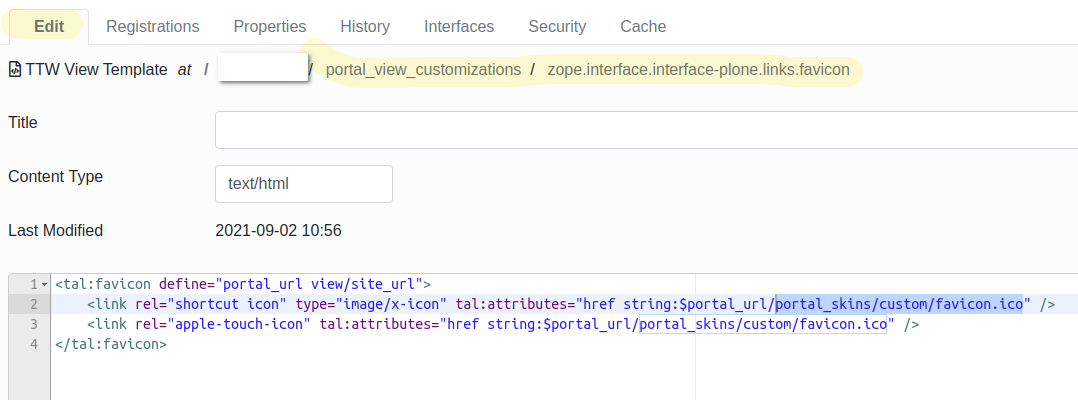Viewport: 1078px width, 400px height.
Task: Click the root slash breadcrumb after 'at'
Action: coord(207,70)
